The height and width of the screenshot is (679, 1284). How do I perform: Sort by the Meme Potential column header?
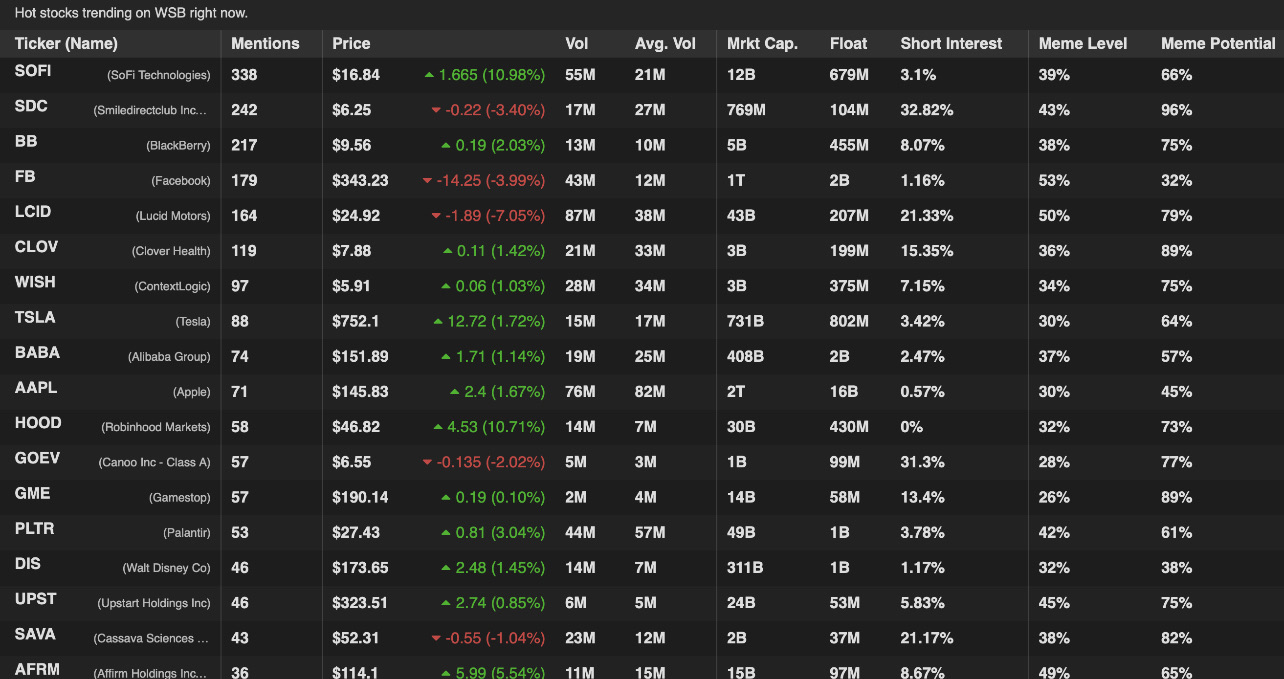pyautogui.click(x=1218, y=44)
